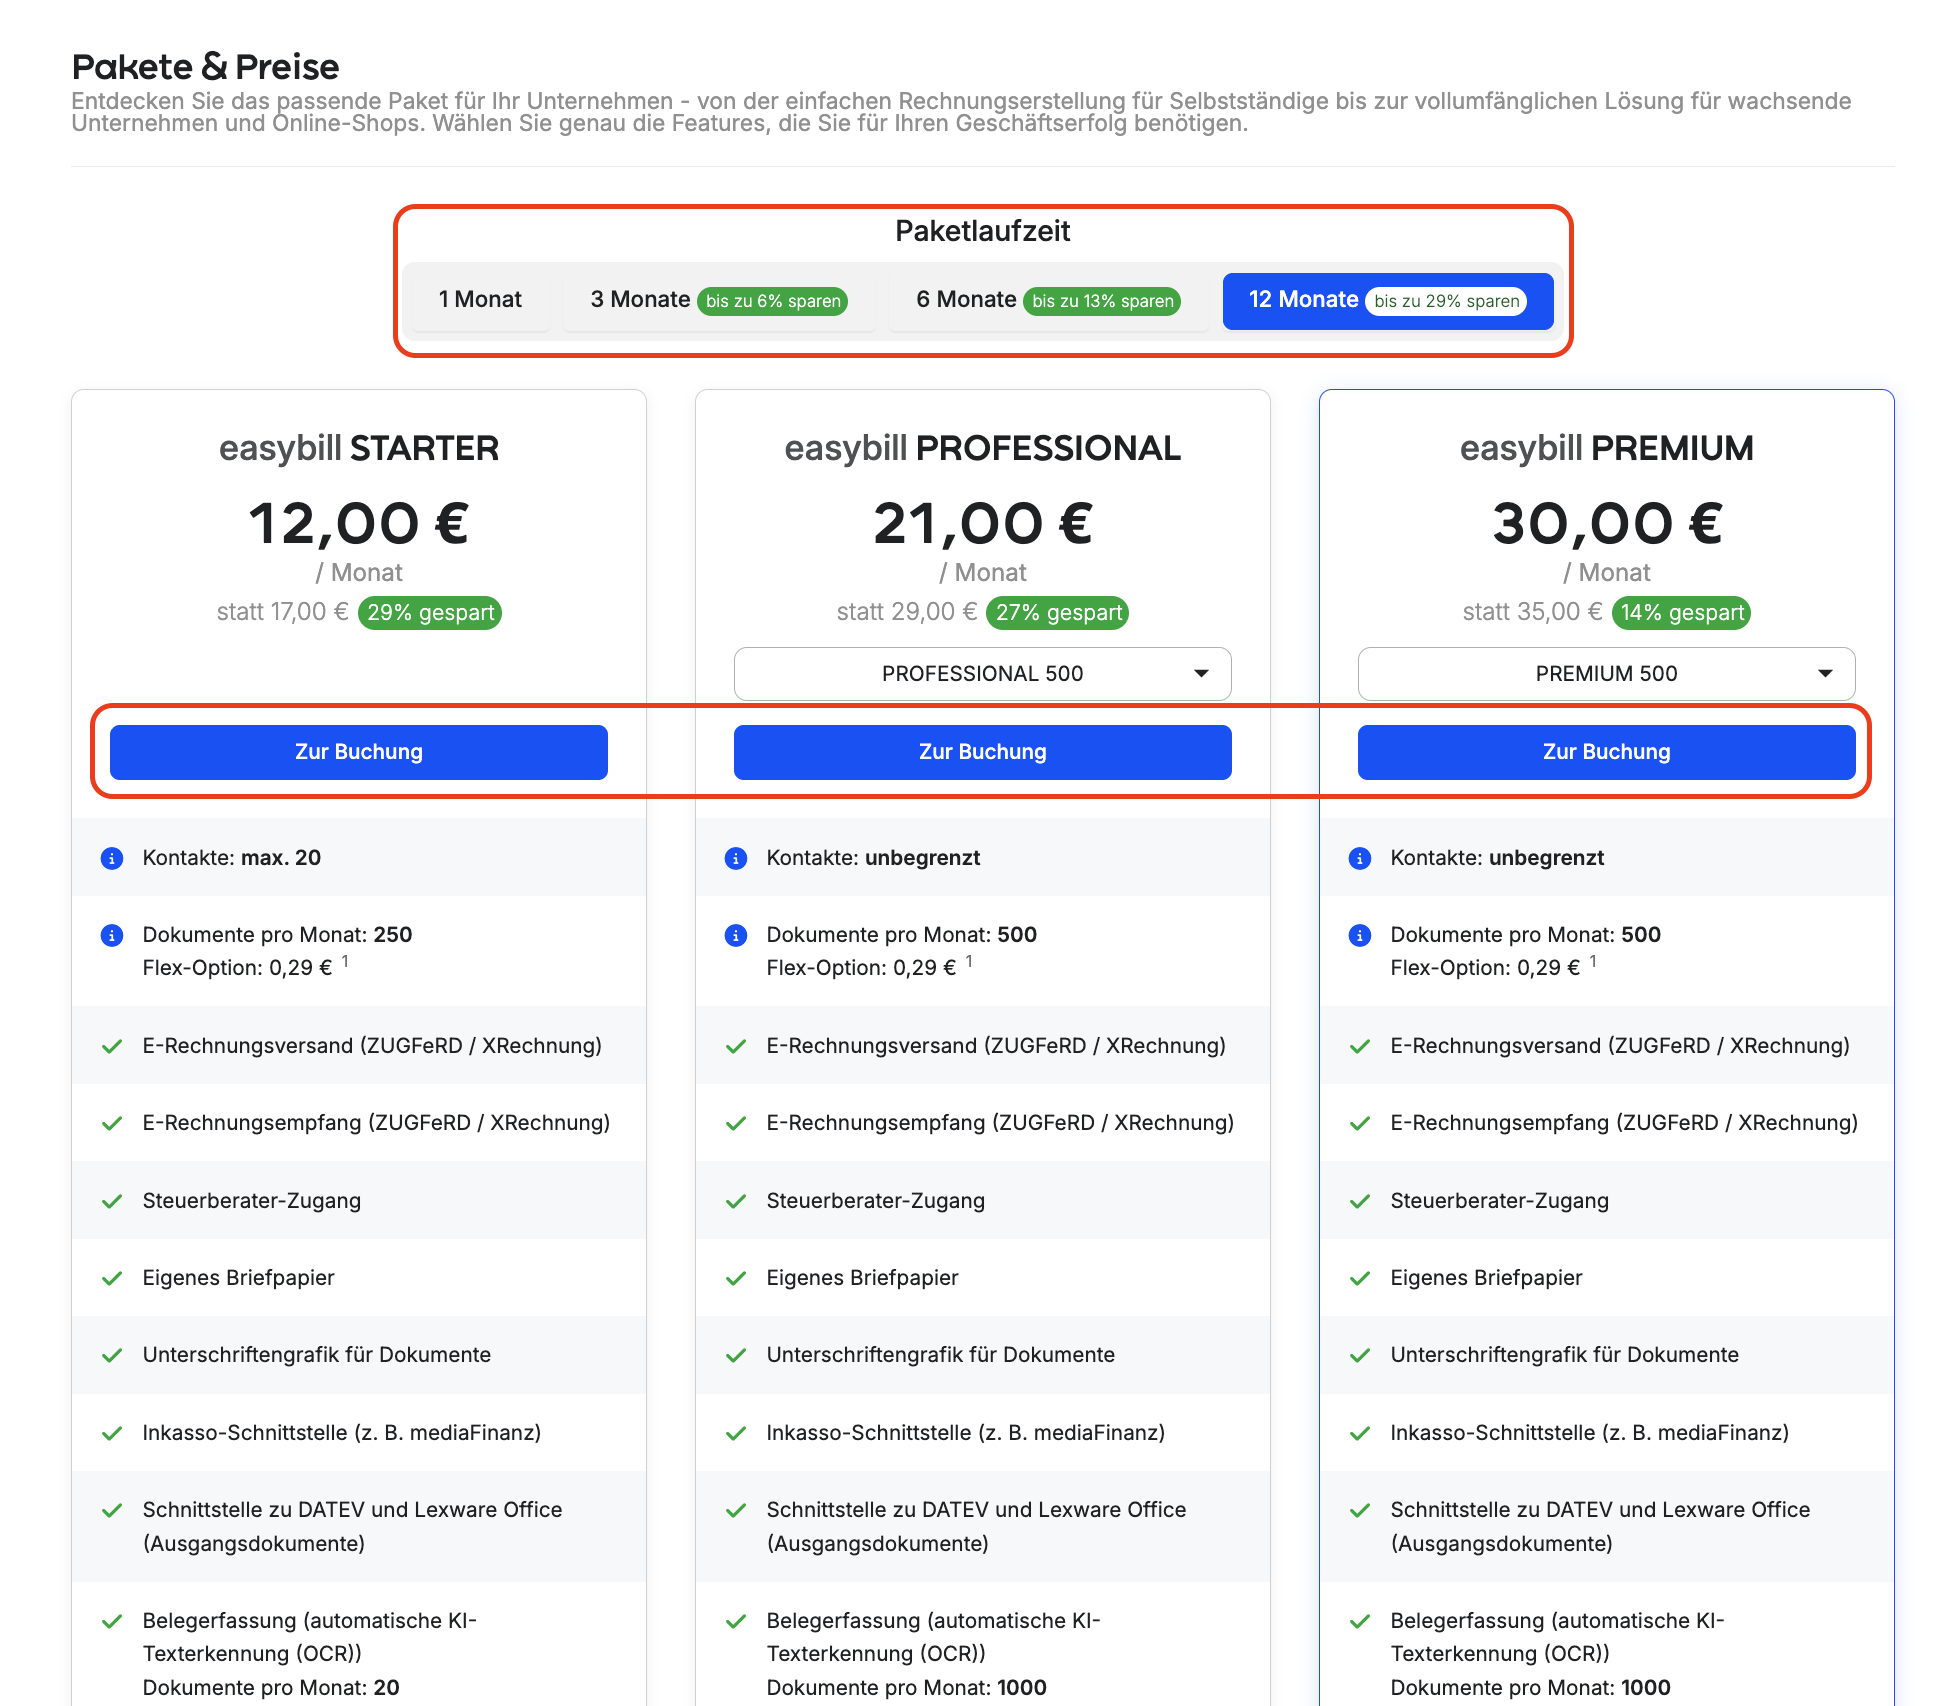Click info icon beside STARTER Dokumente pro Monat 250
The width and height of the screenshot is (1954, 1706).
click(112, 935)
